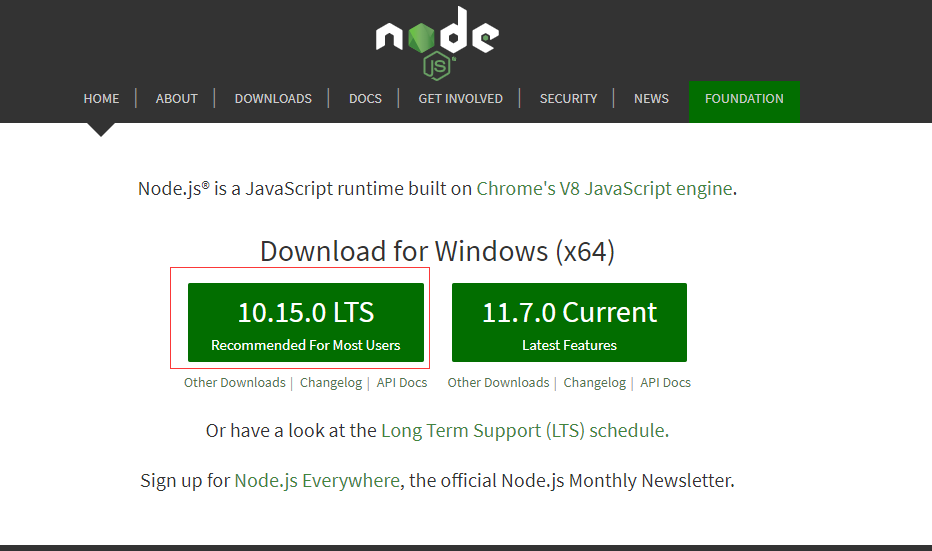Open Other Downloads under the Current button
Screen dimensions: 932x551
tap(498, 383)
